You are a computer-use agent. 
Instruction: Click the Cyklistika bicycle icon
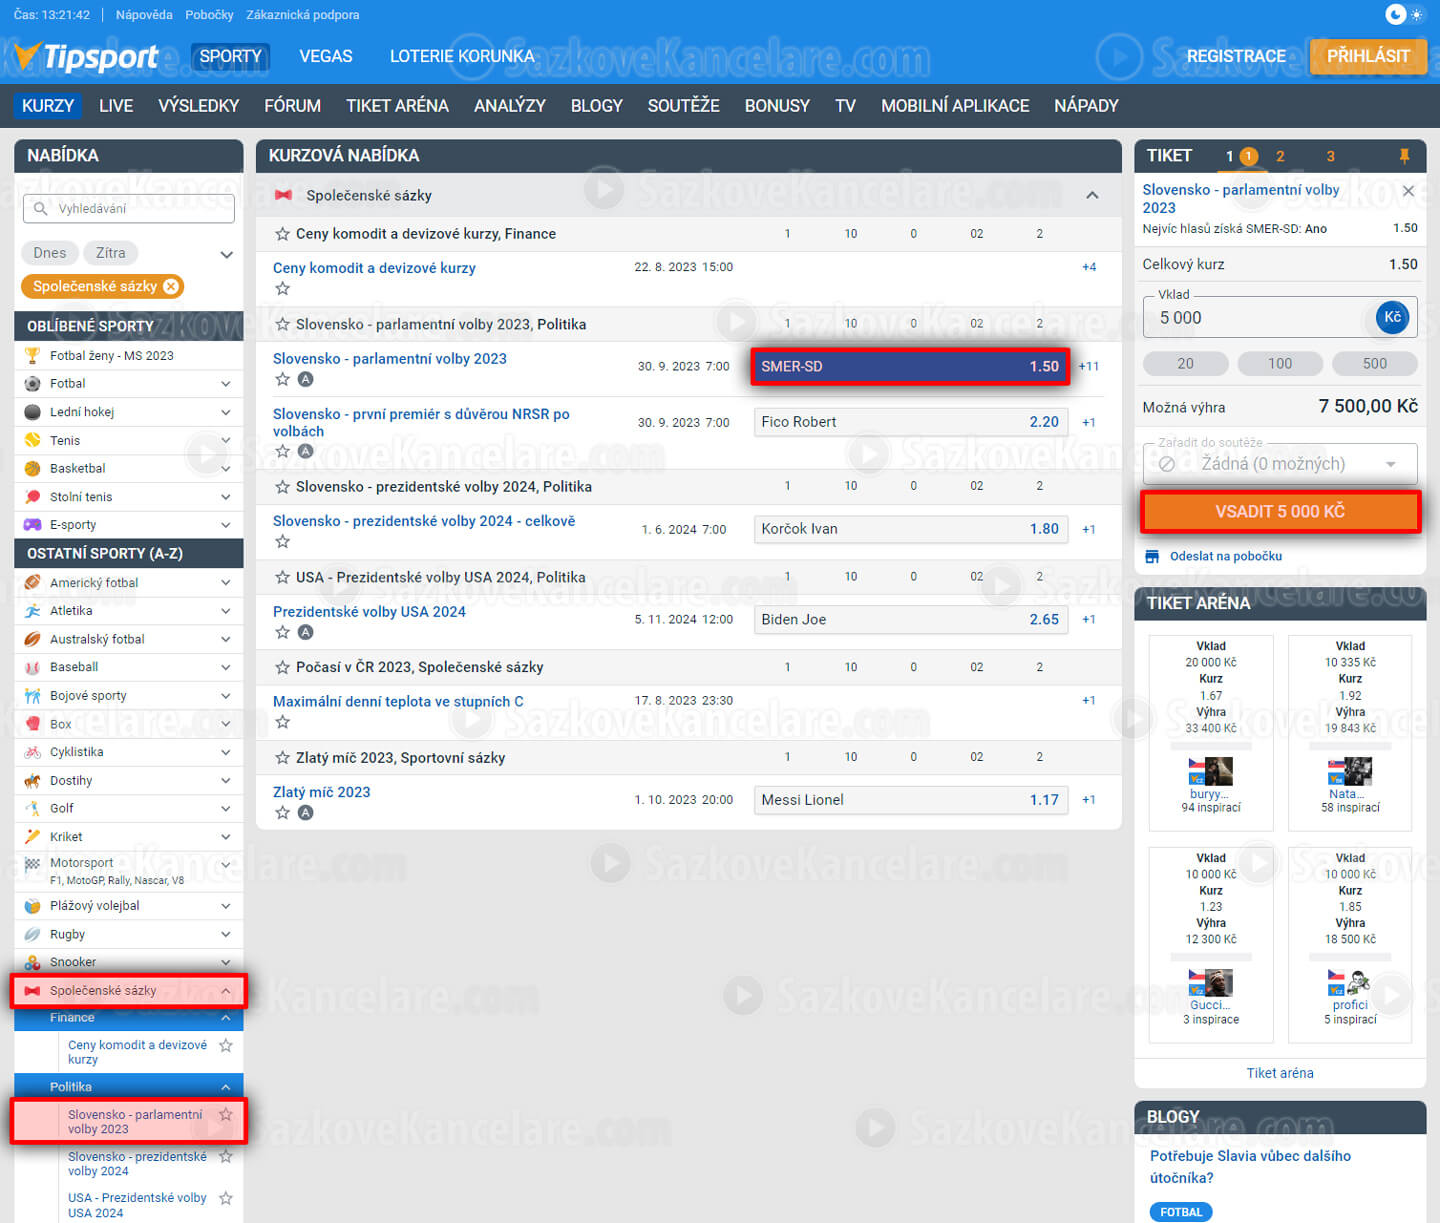point(32,751)
